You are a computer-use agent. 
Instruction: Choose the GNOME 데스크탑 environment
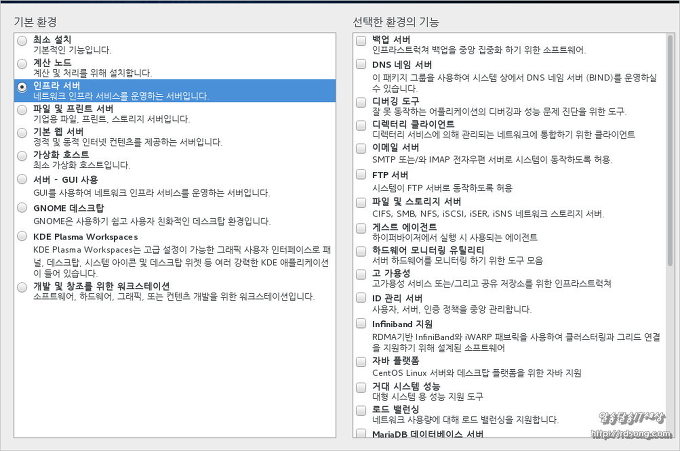(22, 208)
